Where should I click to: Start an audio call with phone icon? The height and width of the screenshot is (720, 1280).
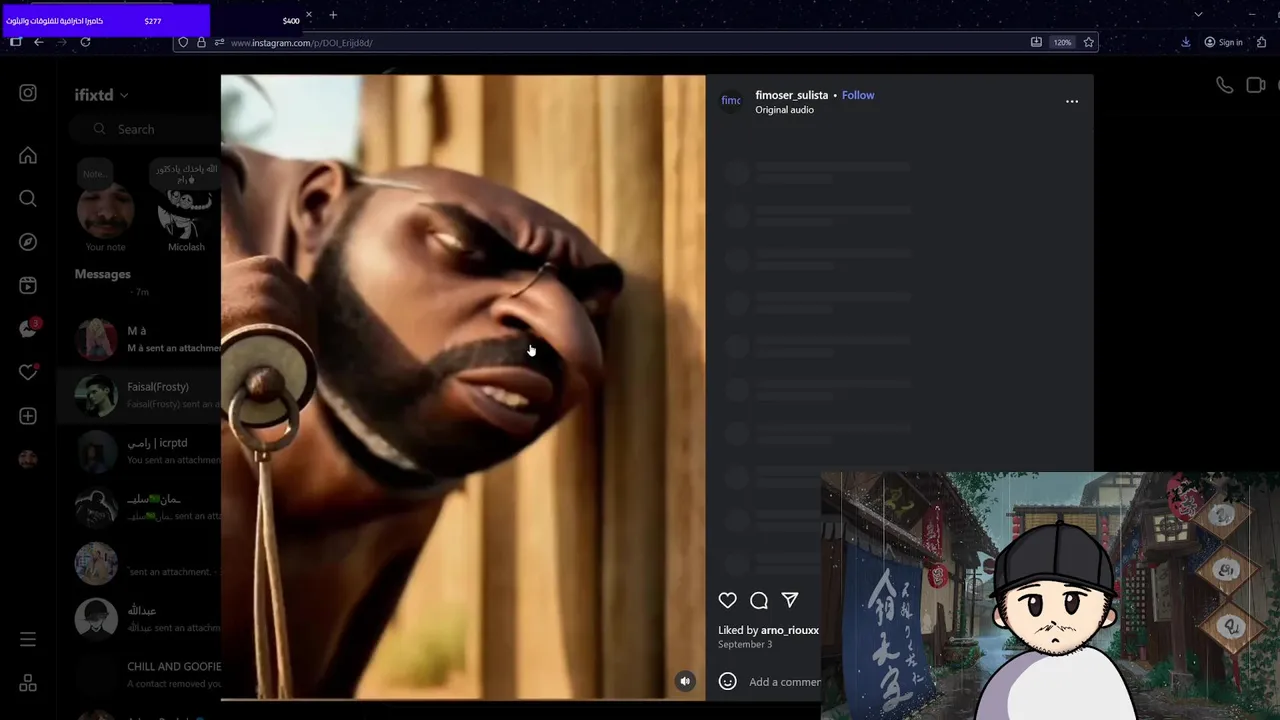pyautogui.click(x=1224, y=86)
